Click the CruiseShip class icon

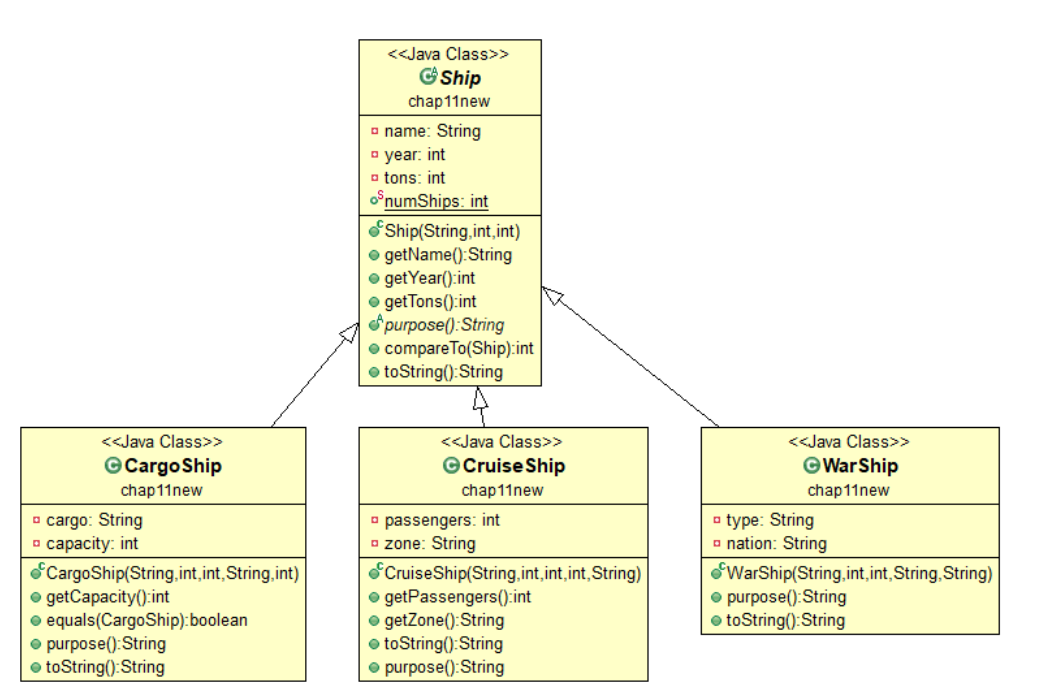(x=454, y=465)
